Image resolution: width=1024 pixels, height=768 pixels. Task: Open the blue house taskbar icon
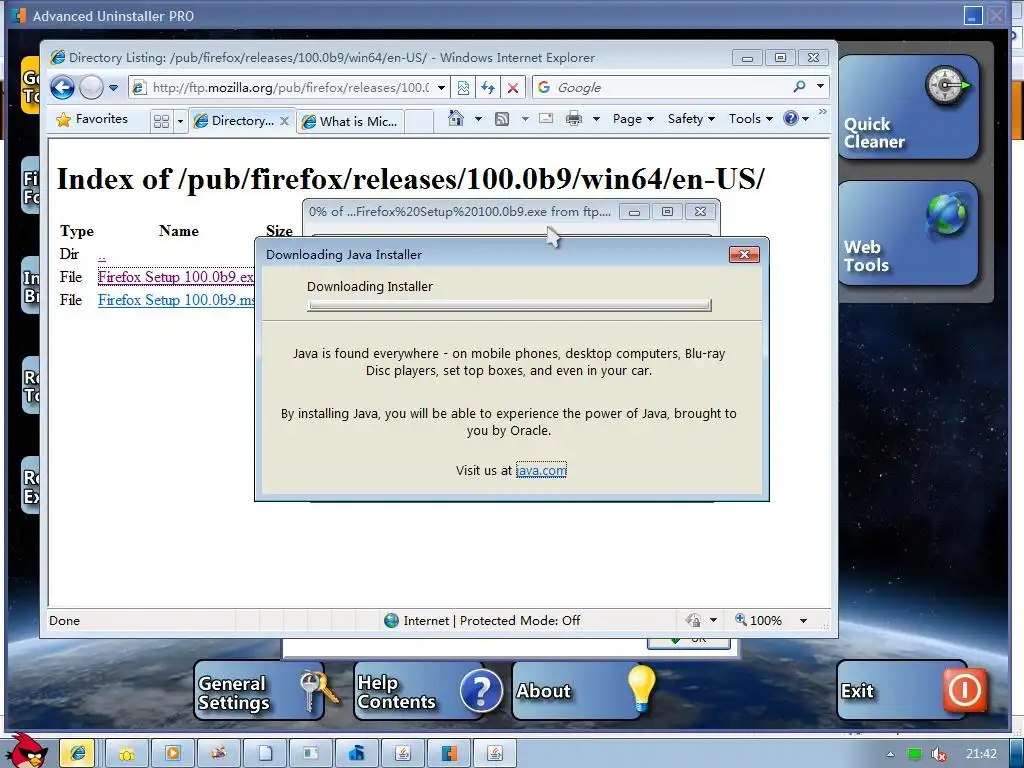357,754
